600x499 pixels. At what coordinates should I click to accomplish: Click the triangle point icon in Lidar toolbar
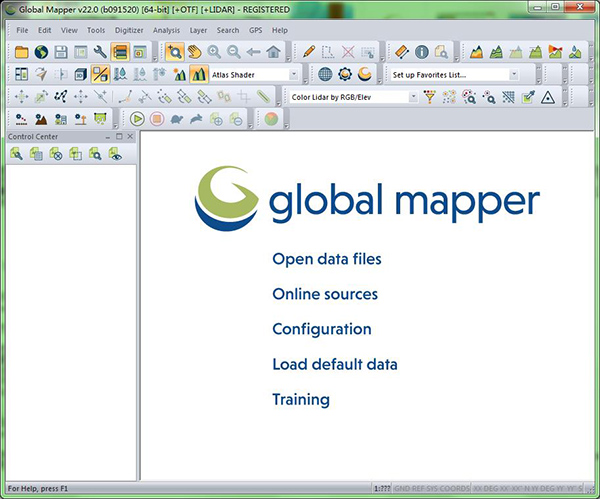(548, 98)
